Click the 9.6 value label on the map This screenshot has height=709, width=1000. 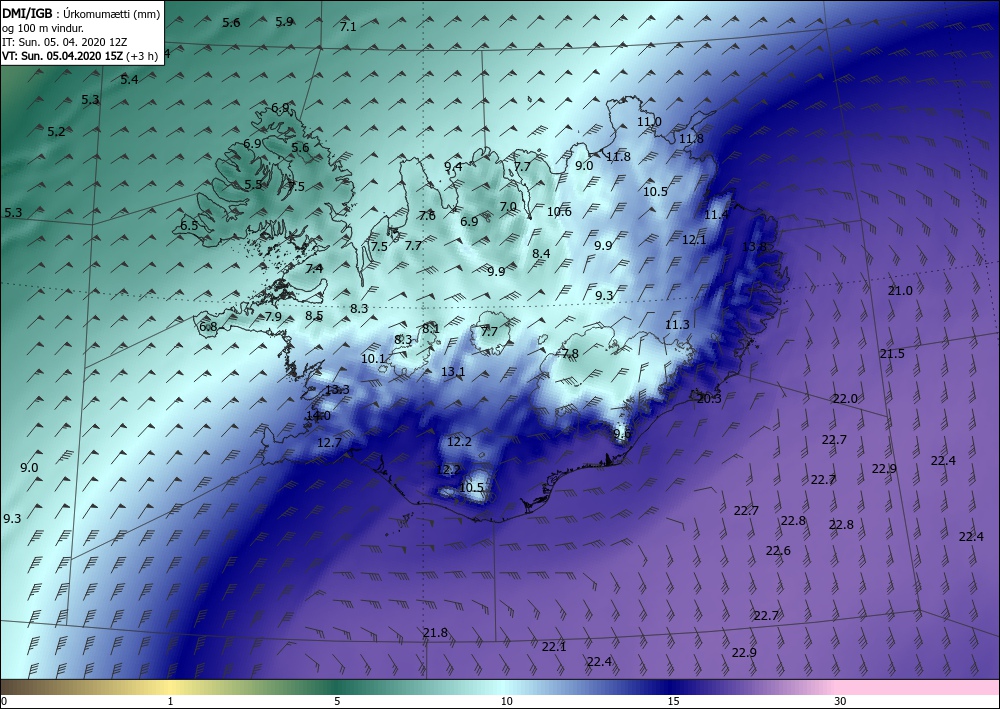622,434
